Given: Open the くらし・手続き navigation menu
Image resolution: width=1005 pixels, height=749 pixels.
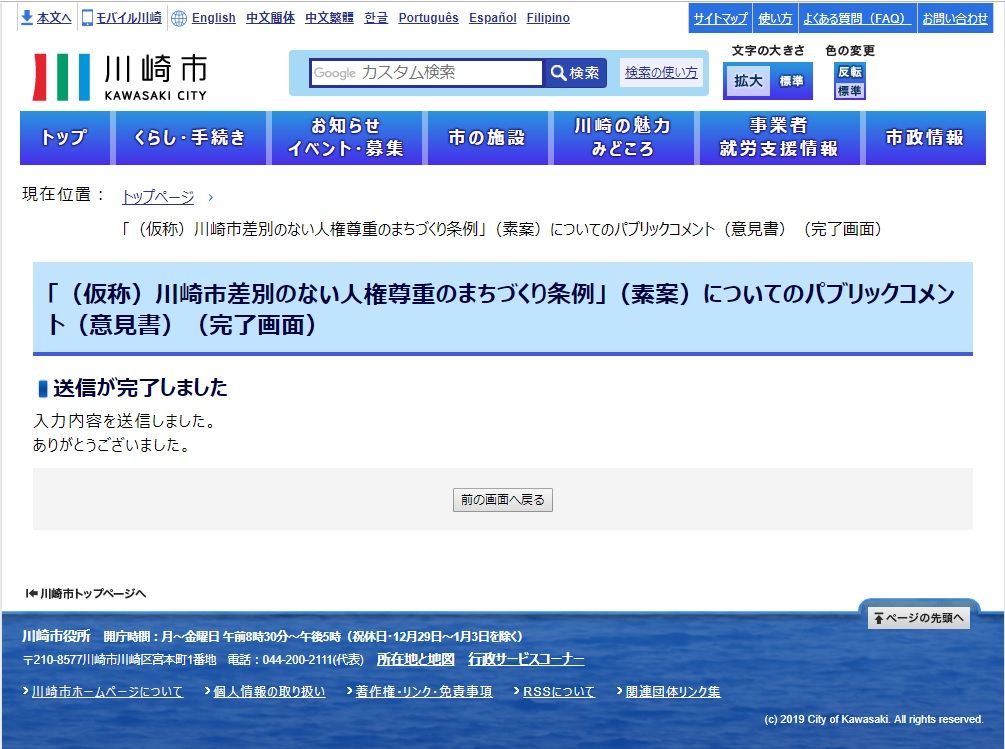Looking at the screenshot, I should (189, 138).
